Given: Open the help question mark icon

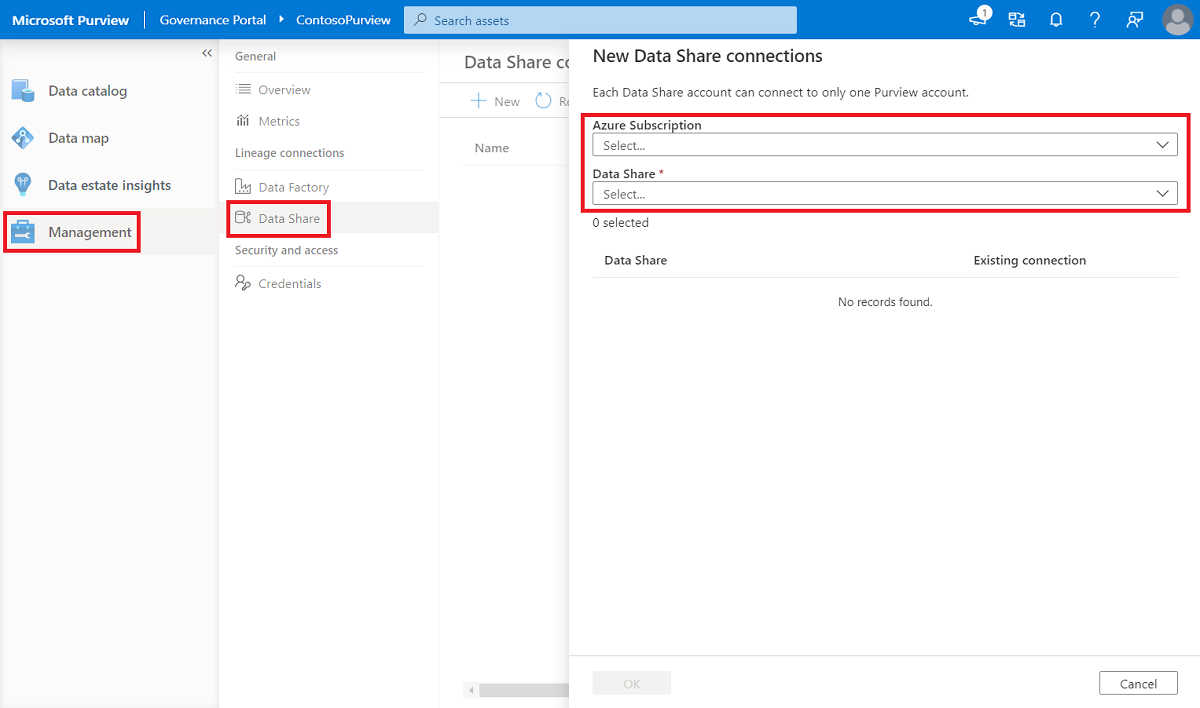Looking at the screenshot, I should pyautogui.click(x=1094, y=19).
